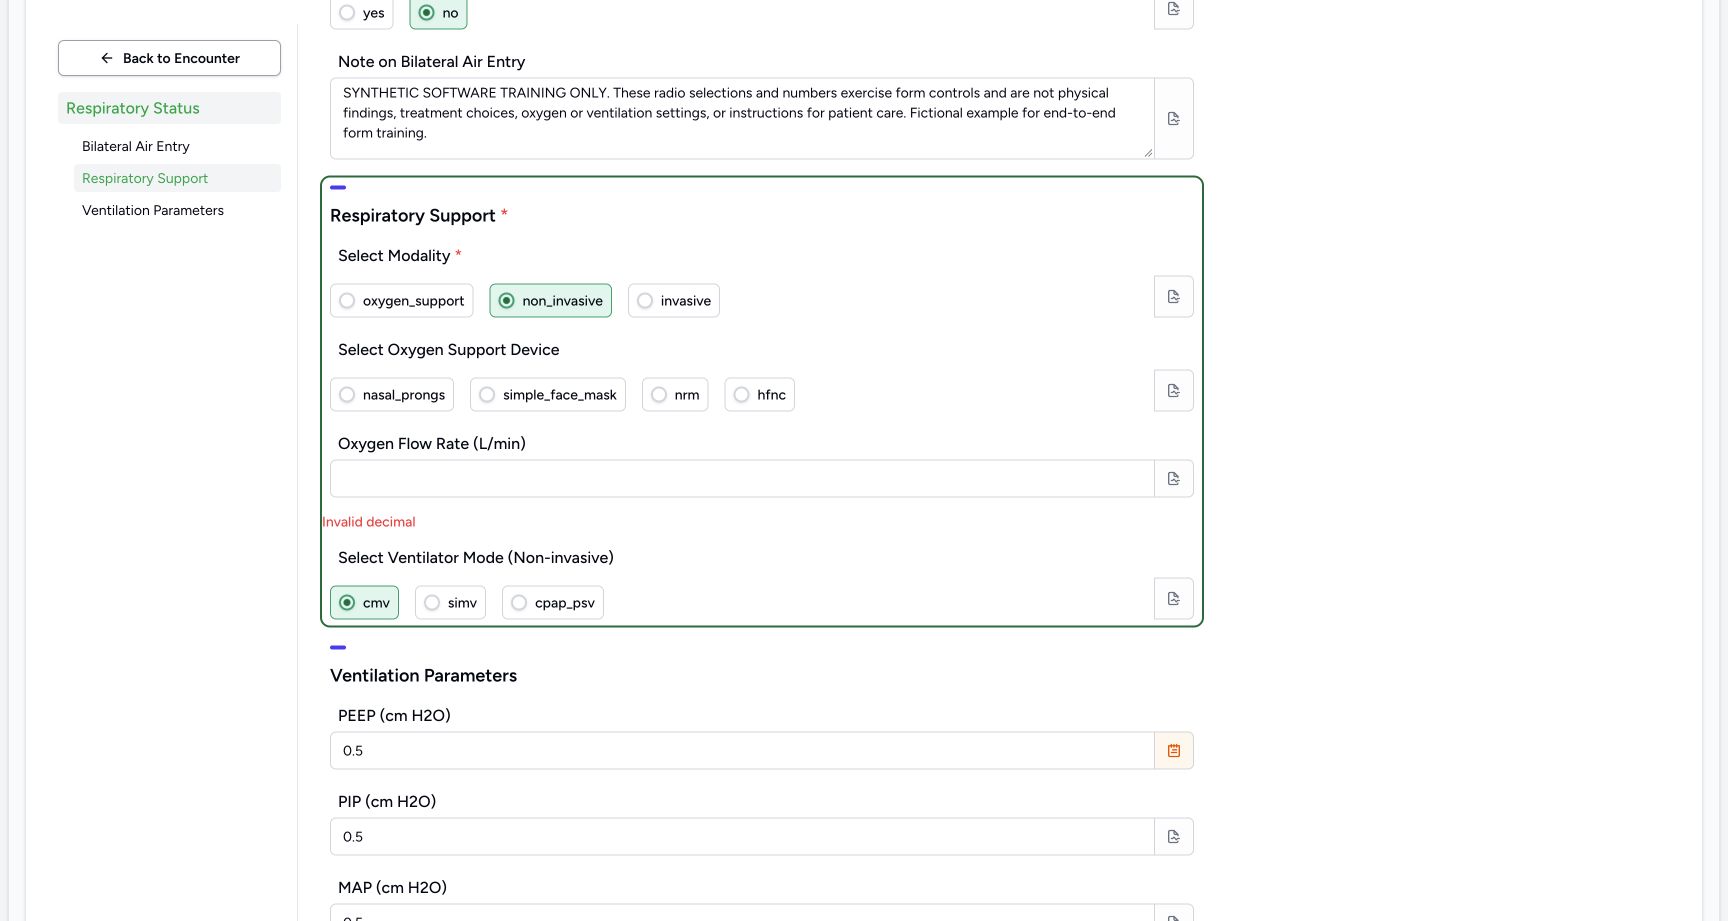Image resolution: width=1728 pixels, height=921 pixels.
Task: Click the Ventilation Parameters section heading
Action: (x=424, y=676)
